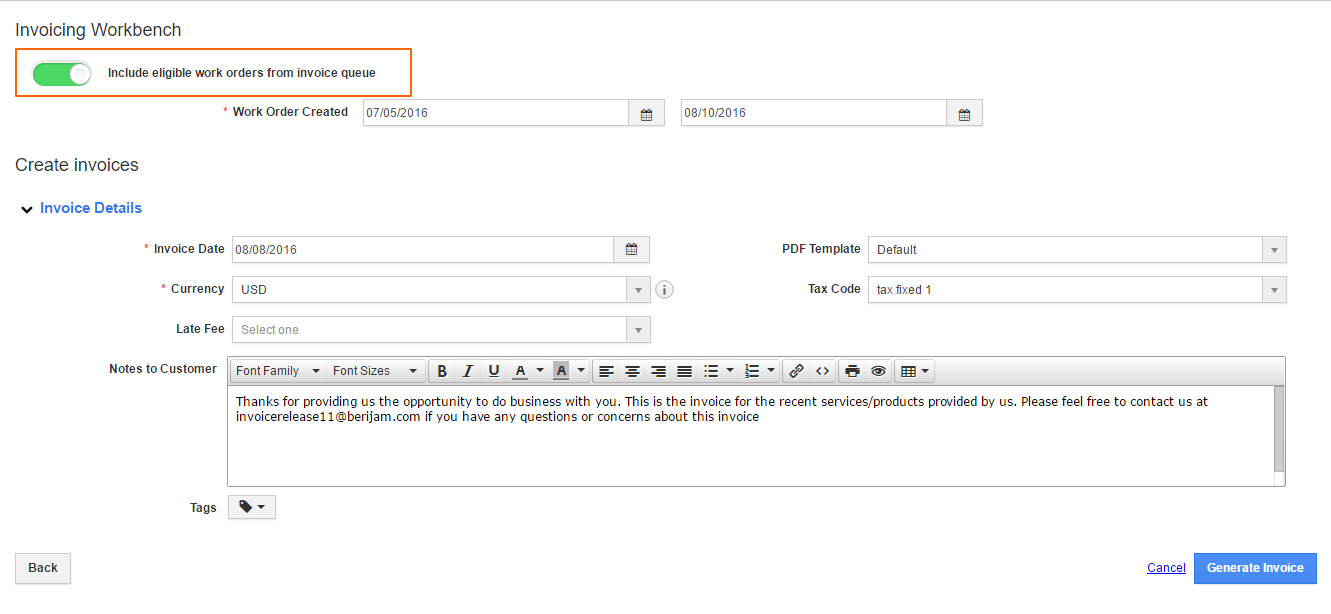
Task: Insert a link using the chain icon
Action: 796,371
